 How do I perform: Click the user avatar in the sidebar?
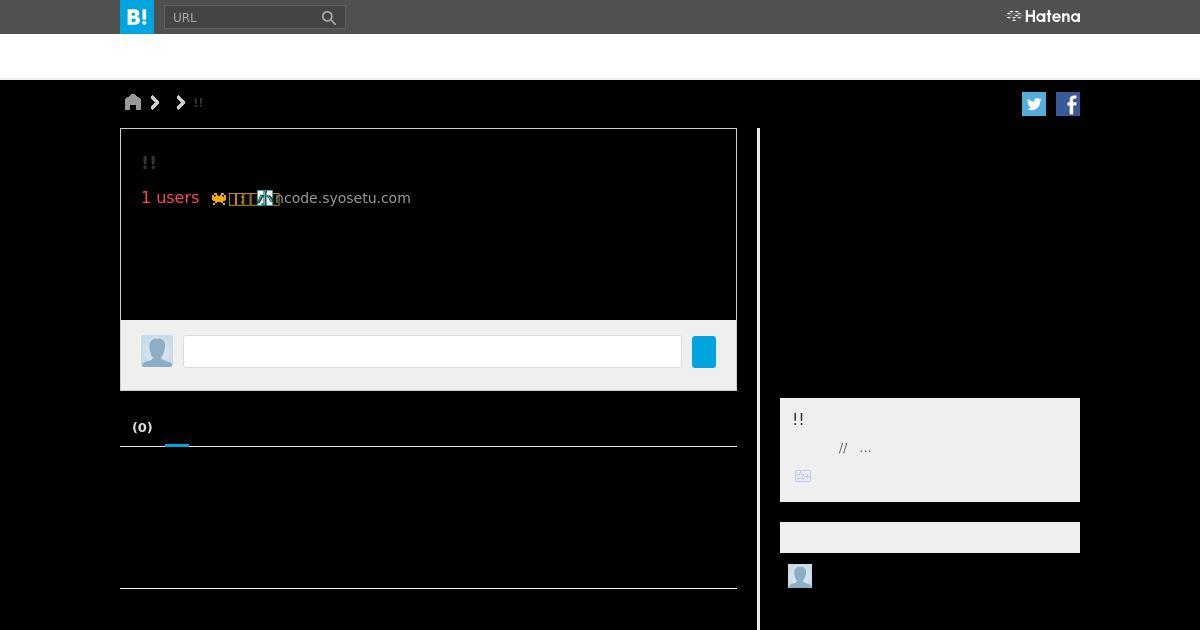point(800,576)
